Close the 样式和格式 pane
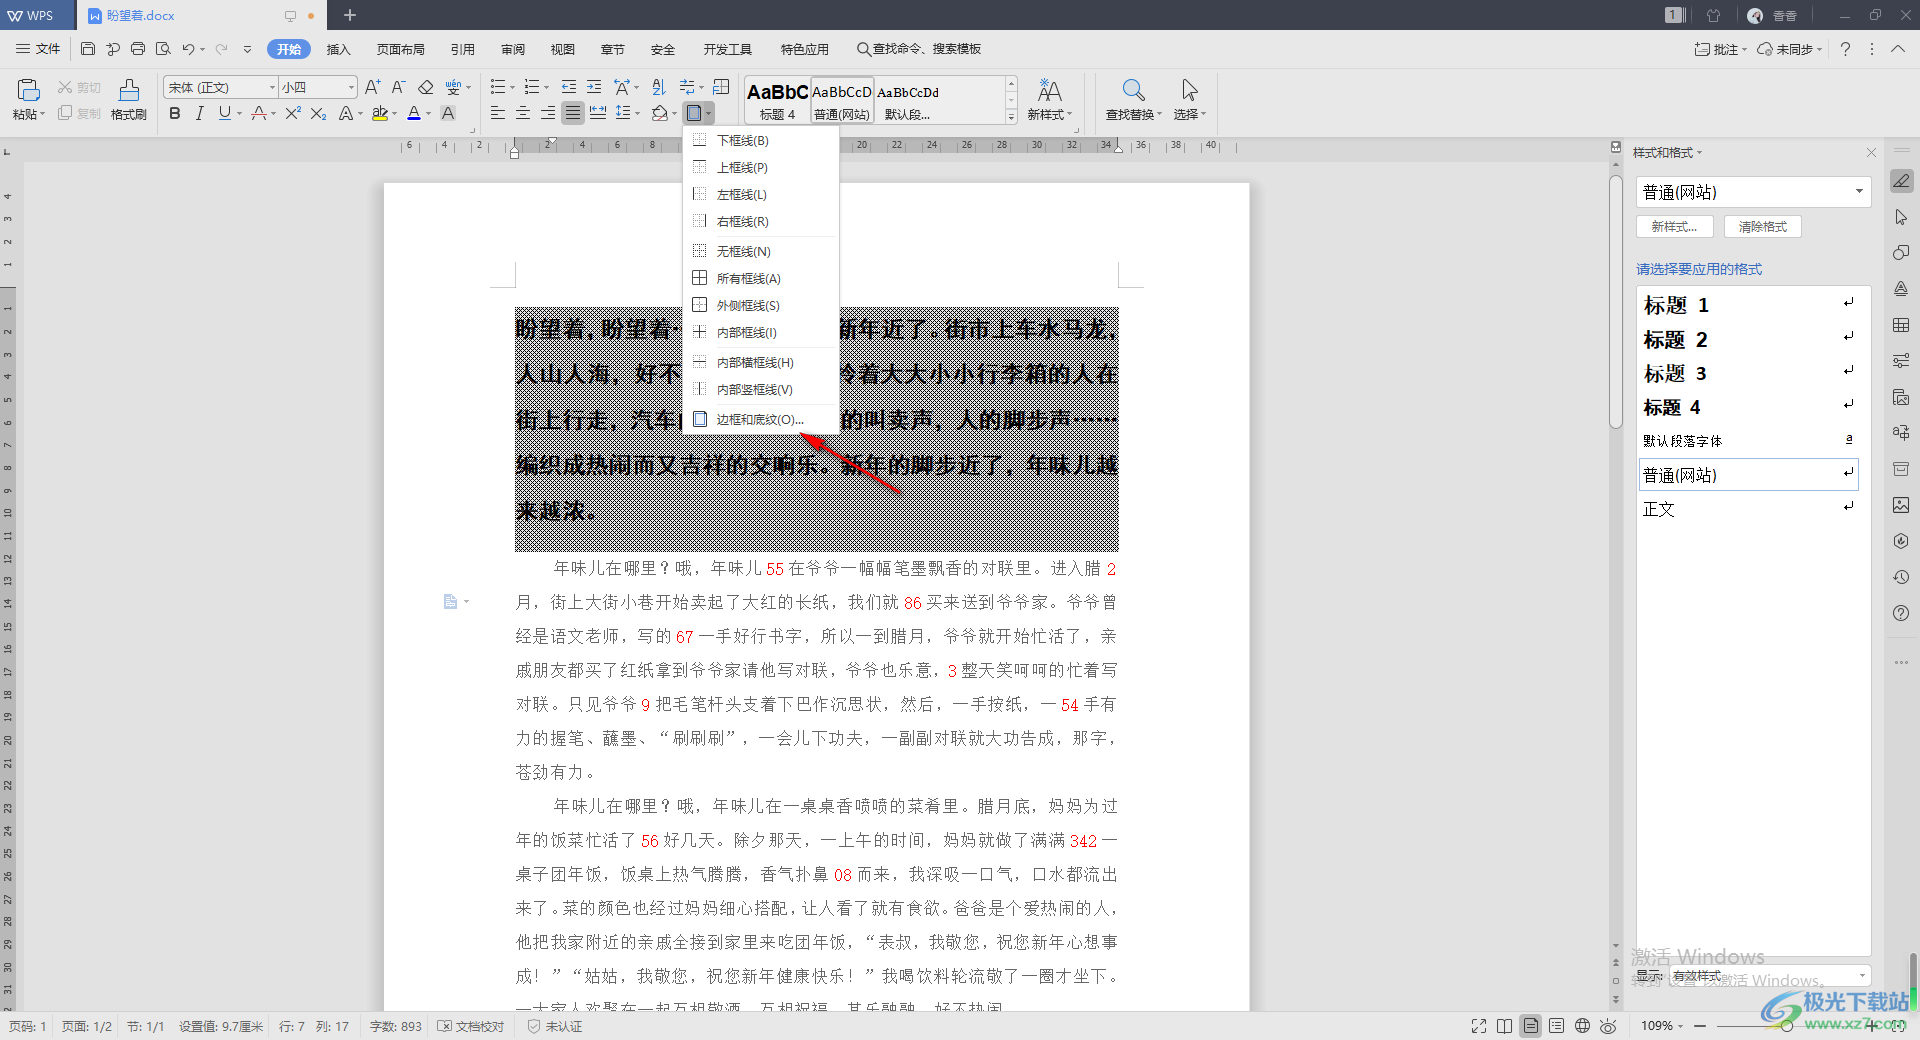 (1871, 152)
